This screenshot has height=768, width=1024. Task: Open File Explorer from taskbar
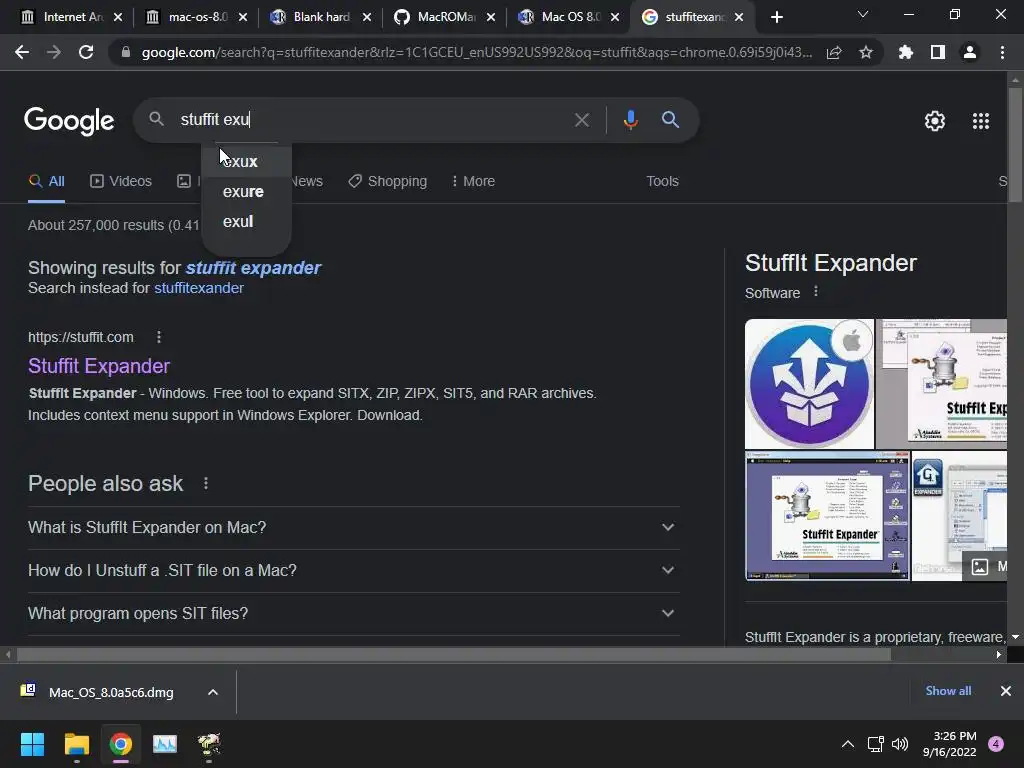76,744
